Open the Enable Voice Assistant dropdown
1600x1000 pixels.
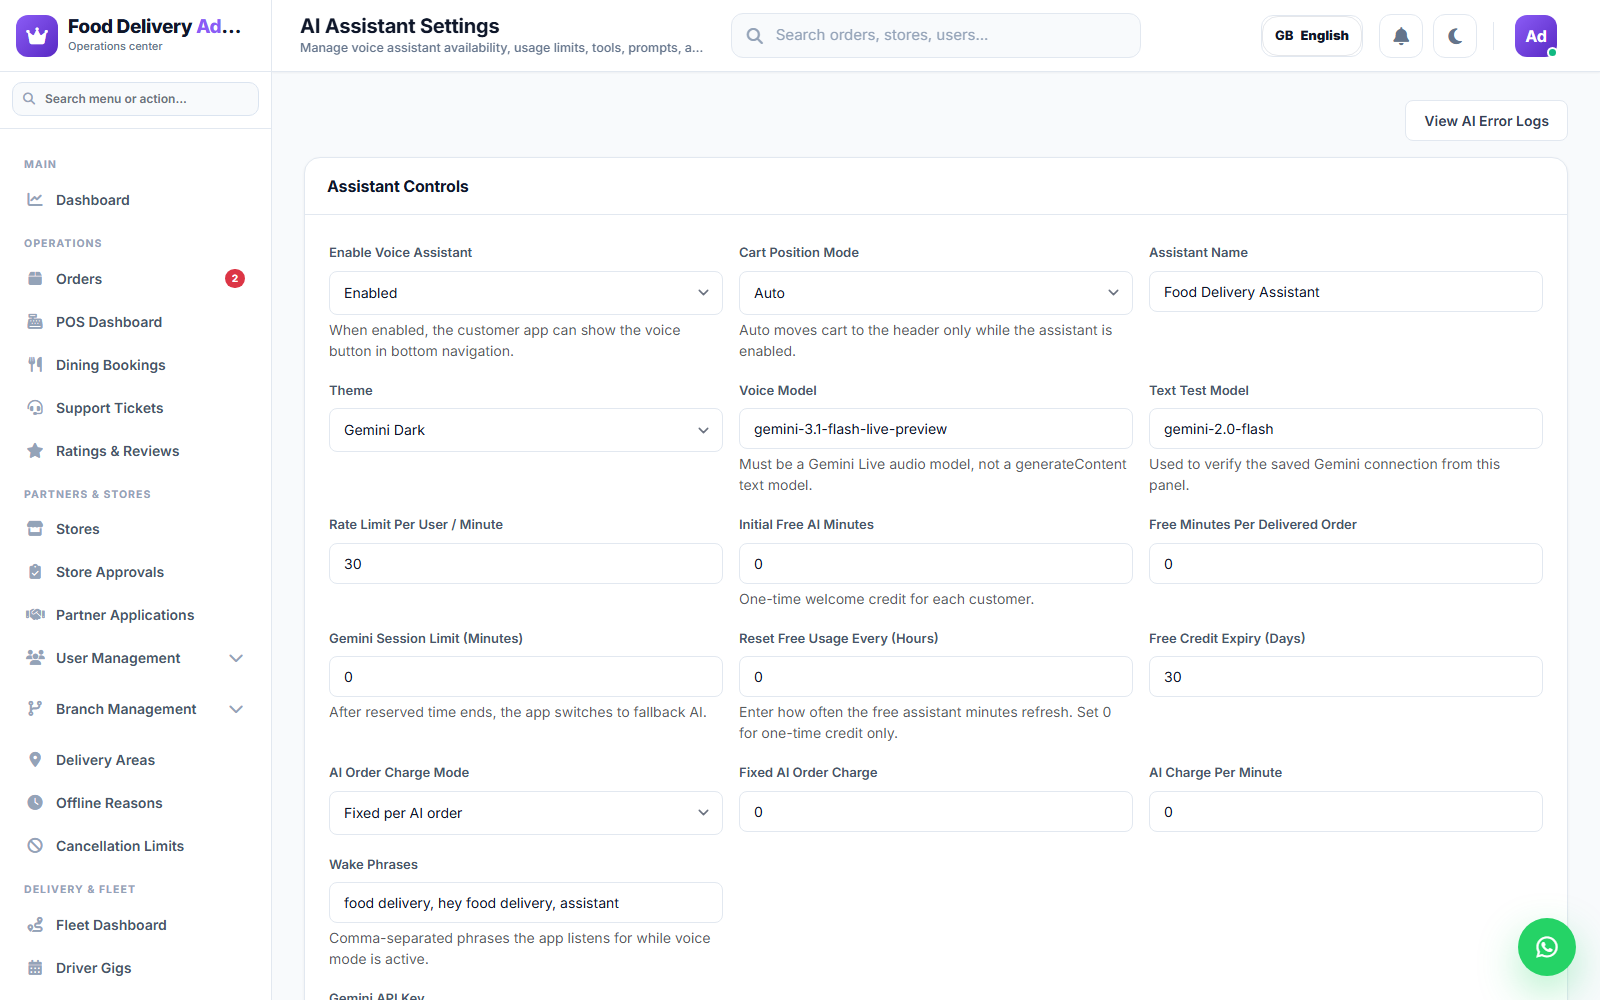coord(526,293)
